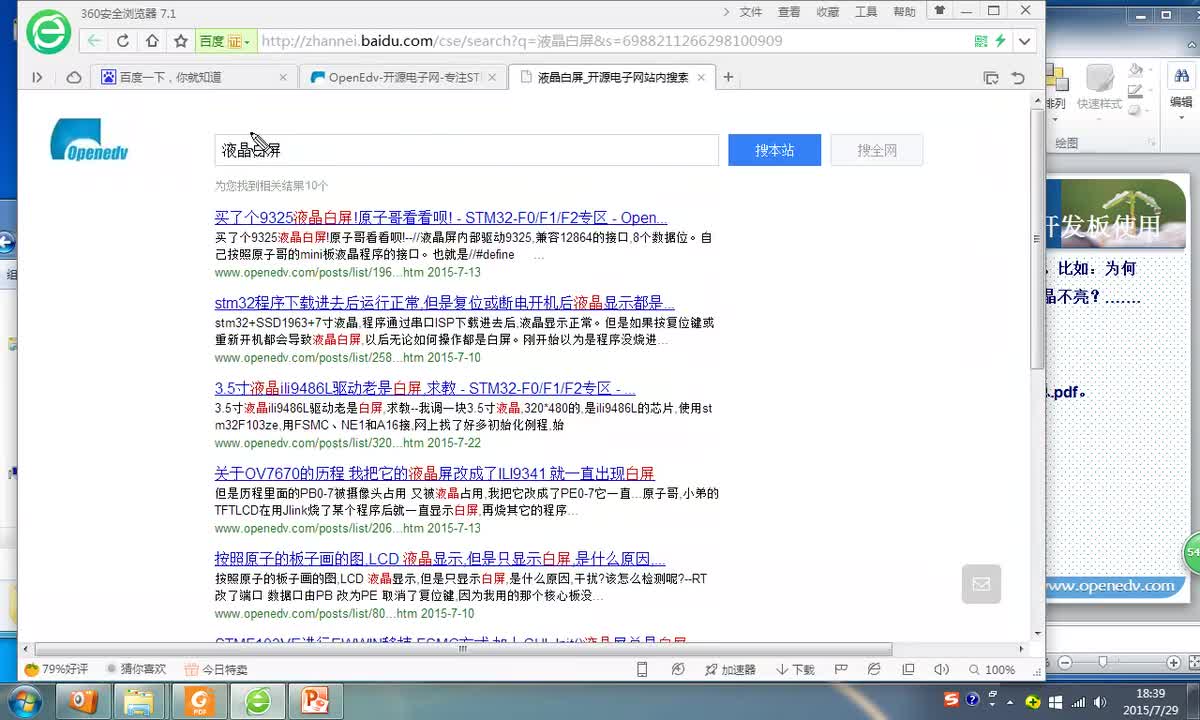The height and width of the screenshot is (720, 1200).
Task: Switch to the 百度一下，你就知道 tab
Action: pos(194,77)
